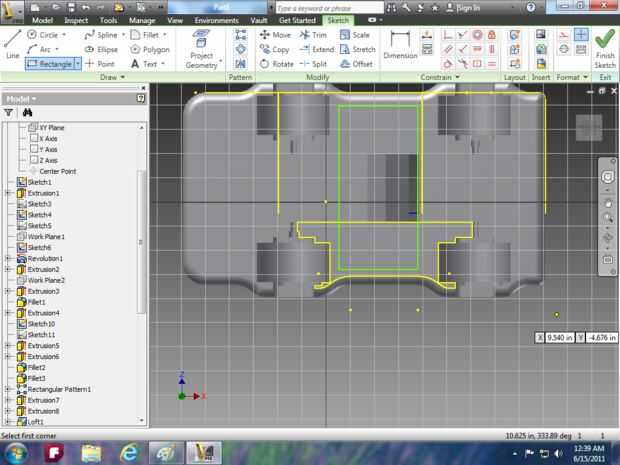
Task: Choose the Ellipse tool
Action: click(x=102, y=49)
